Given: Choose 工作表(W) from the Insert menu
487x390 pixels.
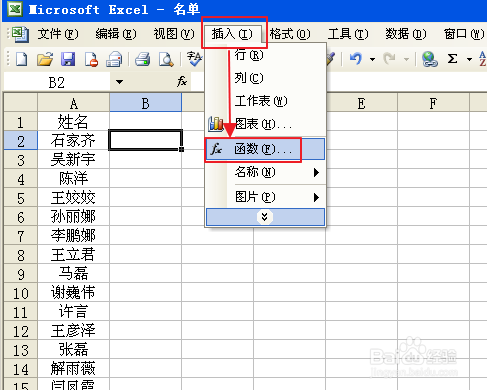Looking at the screenshot, I should (265, 101).
